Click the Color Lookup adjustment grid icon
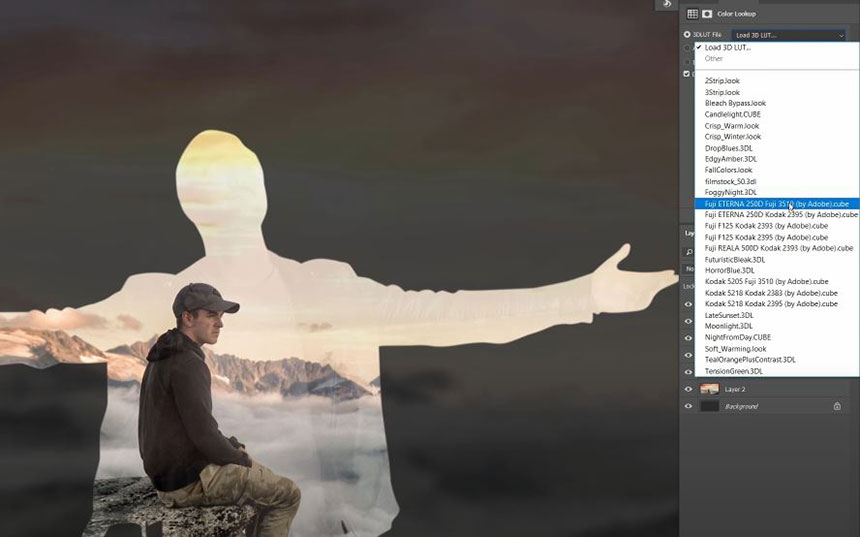 (692, 14)
